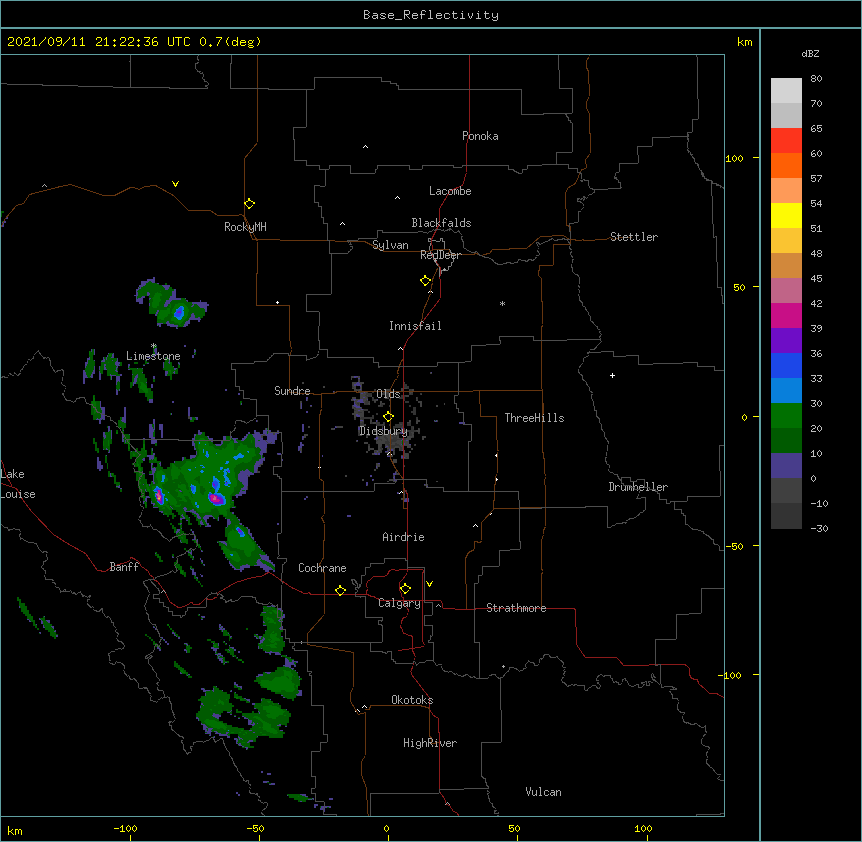Click the Cochrane label

(322, 568)
